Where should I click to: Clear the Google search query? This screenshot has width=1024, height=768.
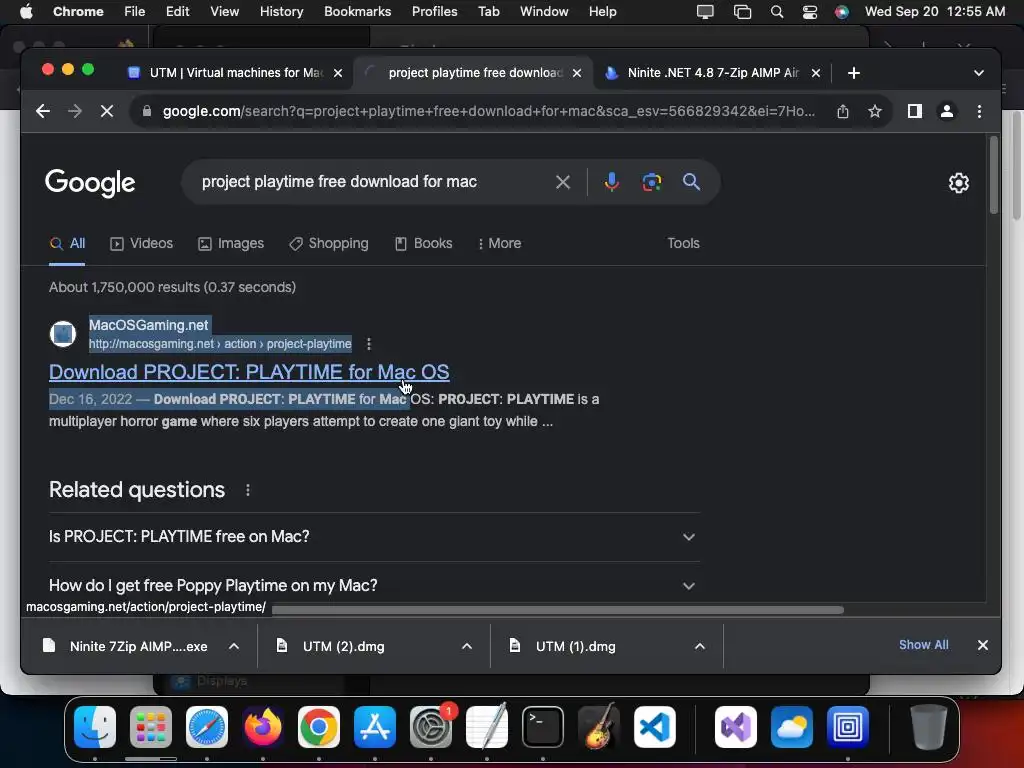click(x=562, y=182)
